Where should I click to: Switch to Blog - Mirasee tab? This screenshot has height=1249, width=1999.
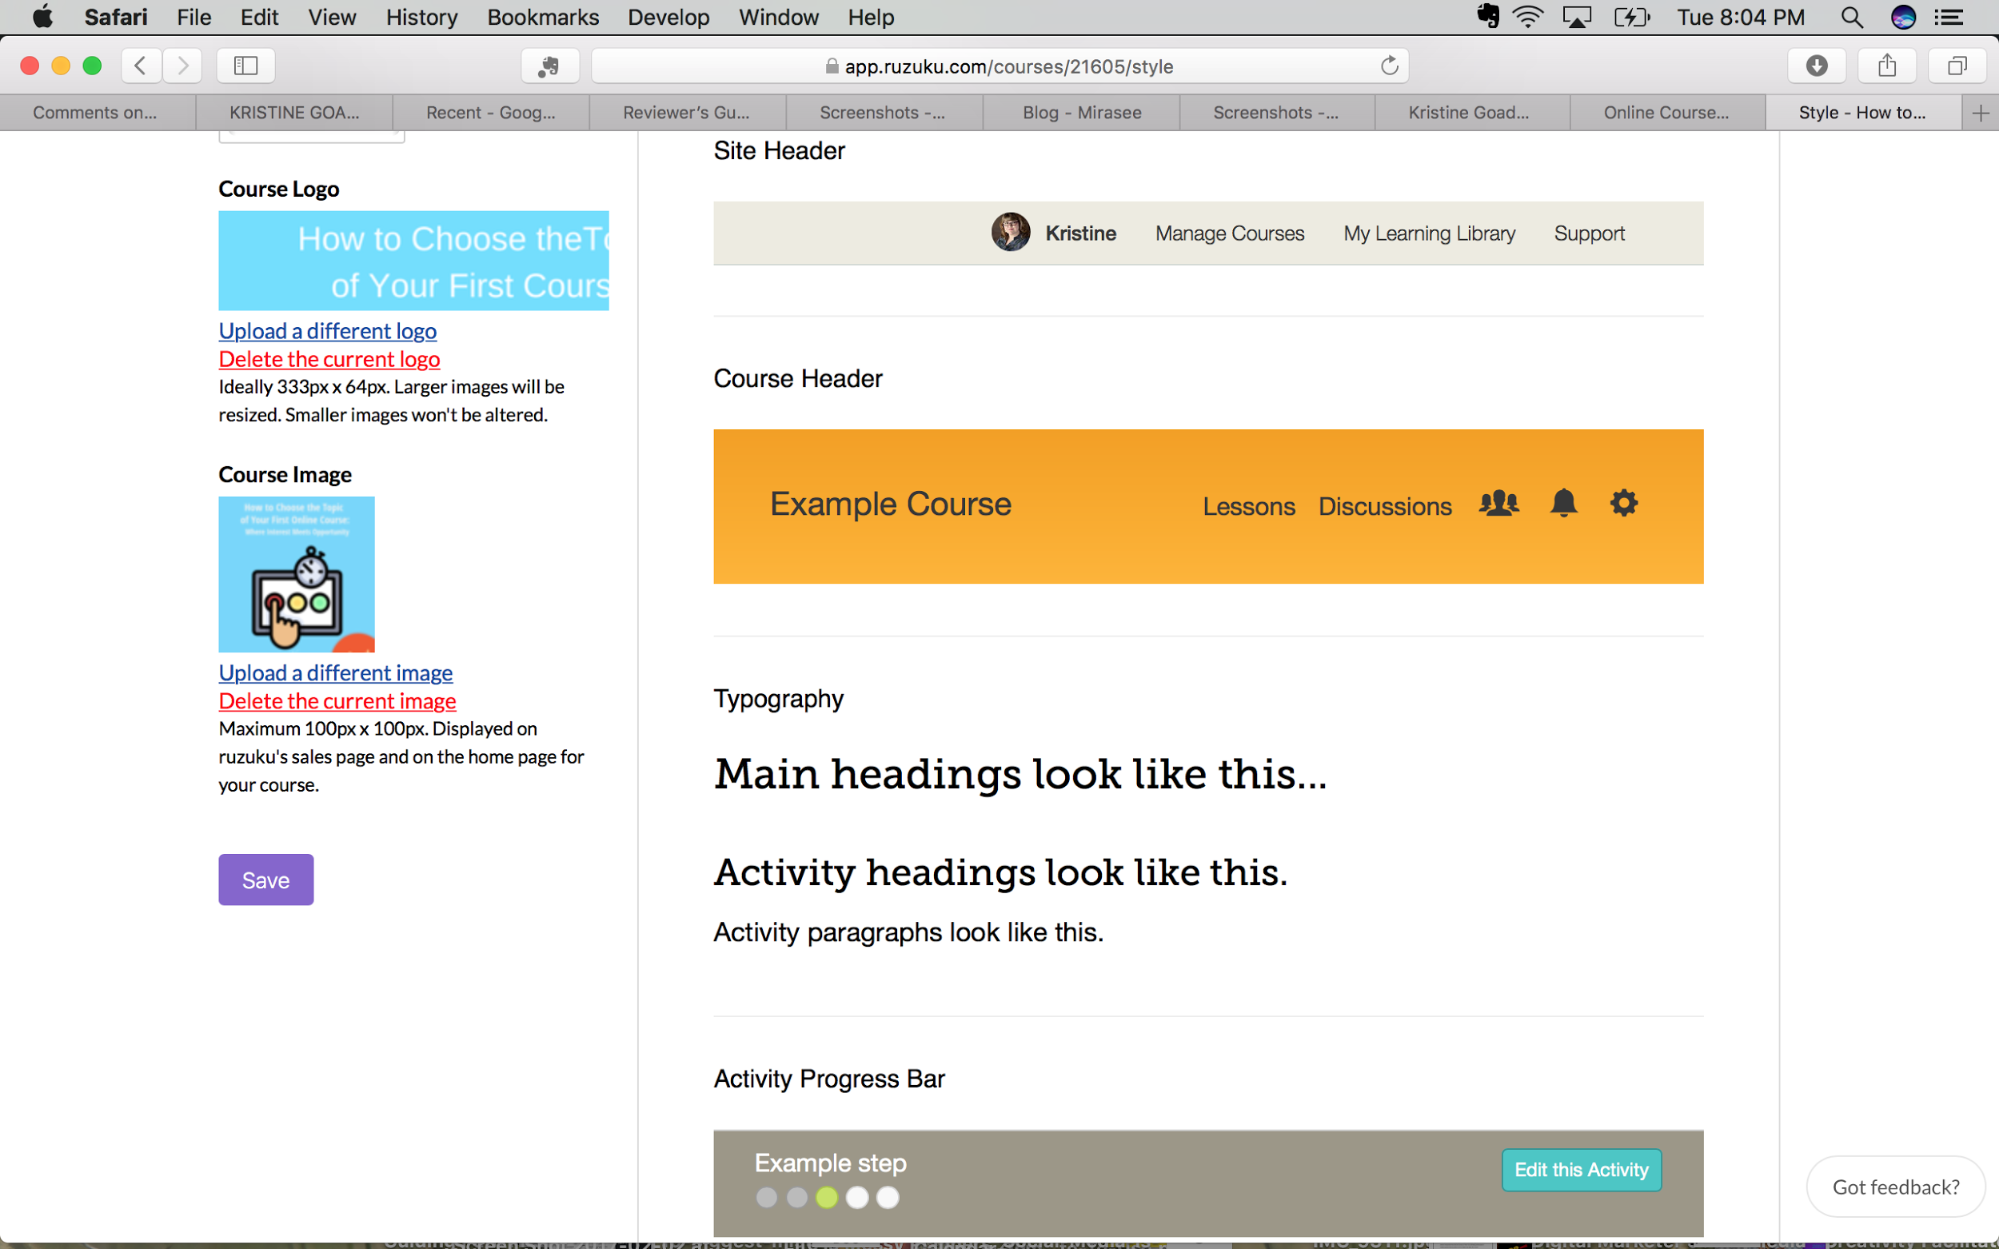click(x=1082, y=113)
